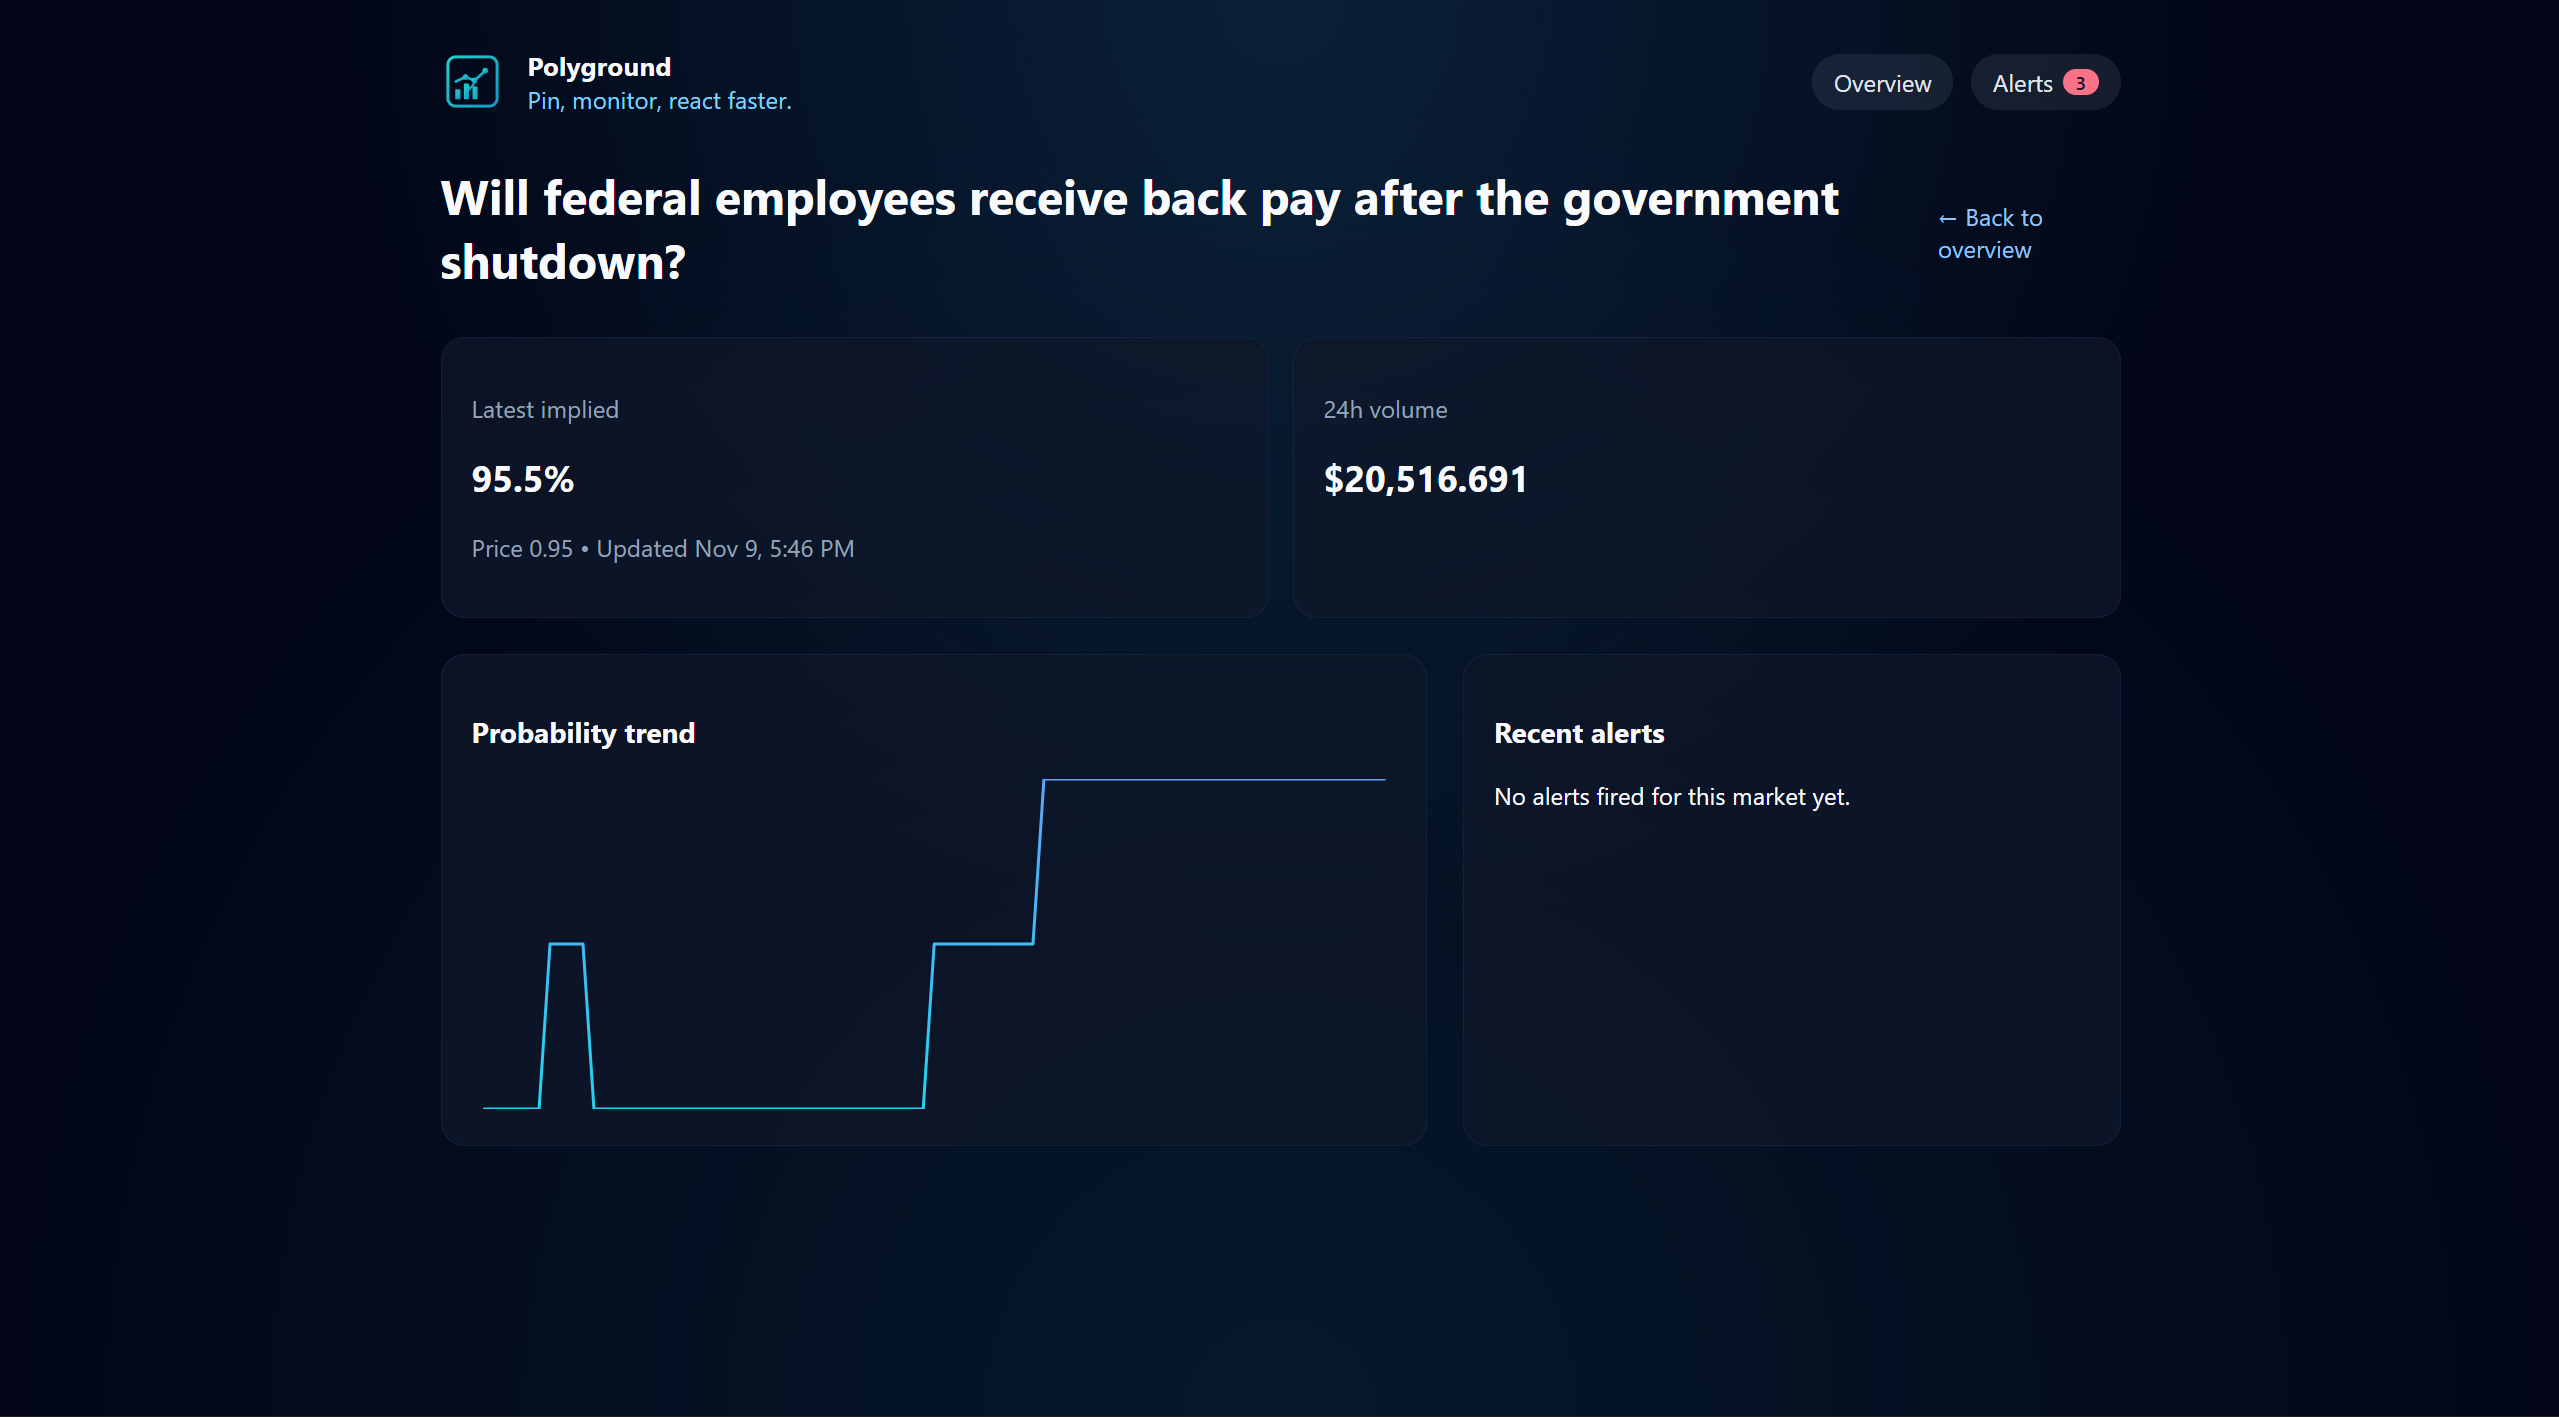
Task: Click the top plateau of trend line
Action: 1214,779
